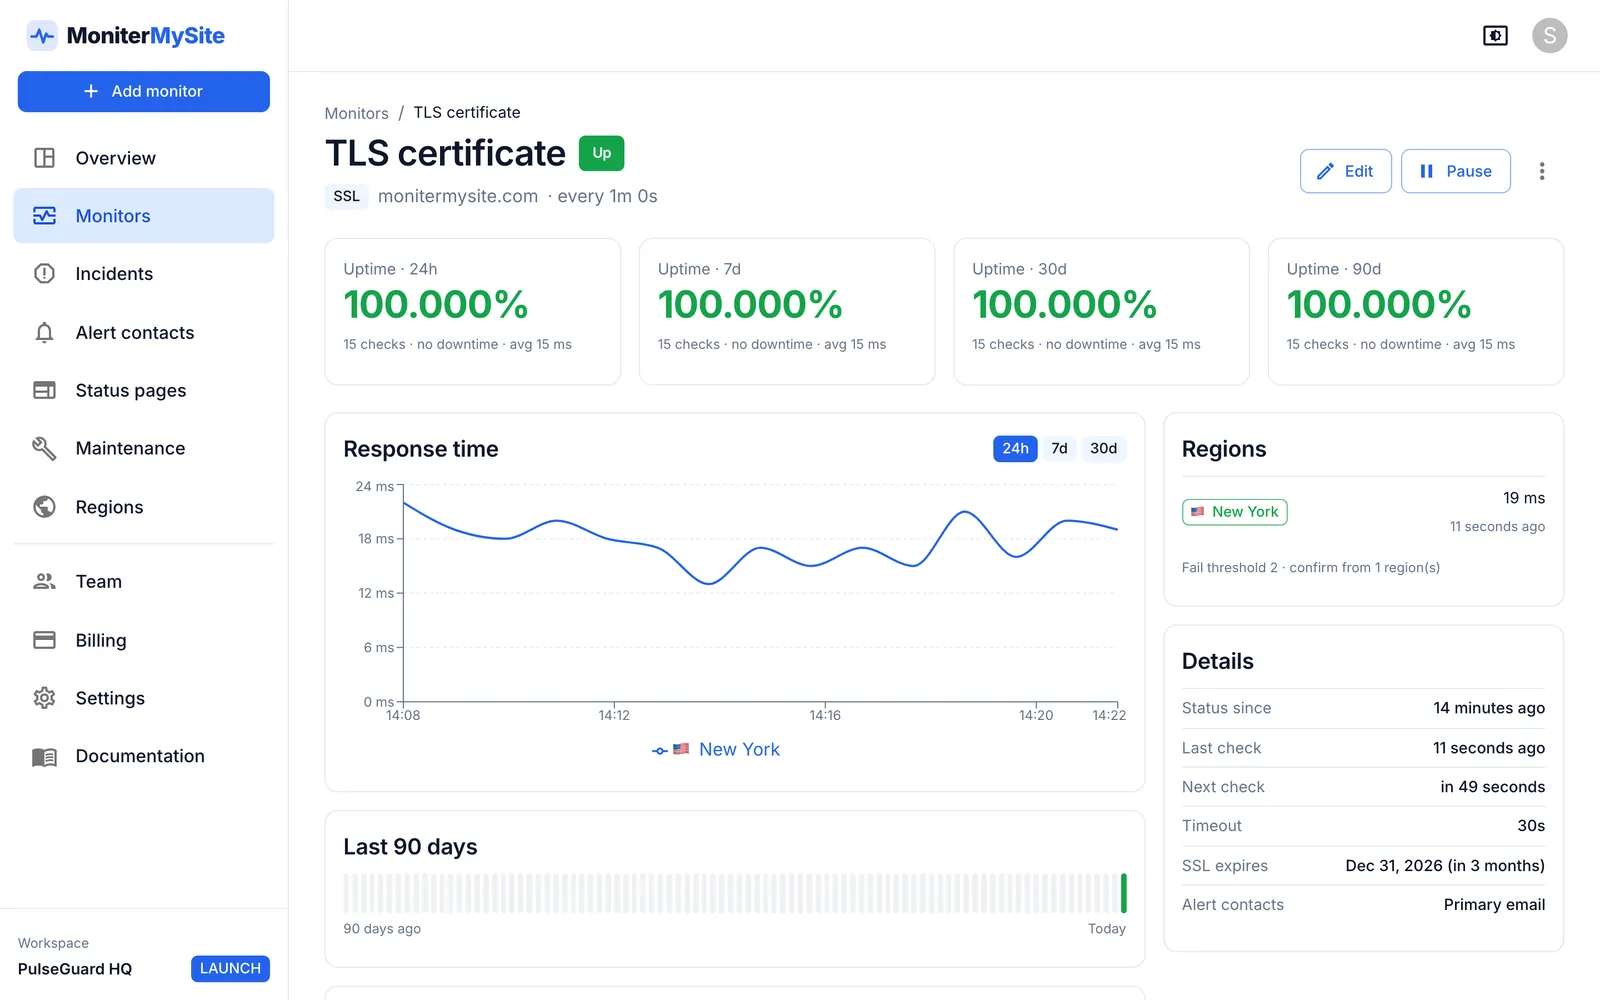Screen dimensions: 1600x1000
Task: Switch response time chart to 30d
Action: pos(1103,448)
